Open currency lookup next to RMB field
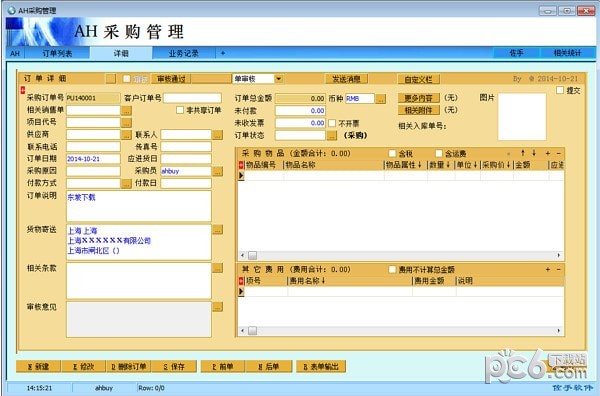Screen dimensions: 600x396 (x=380, y=99)
